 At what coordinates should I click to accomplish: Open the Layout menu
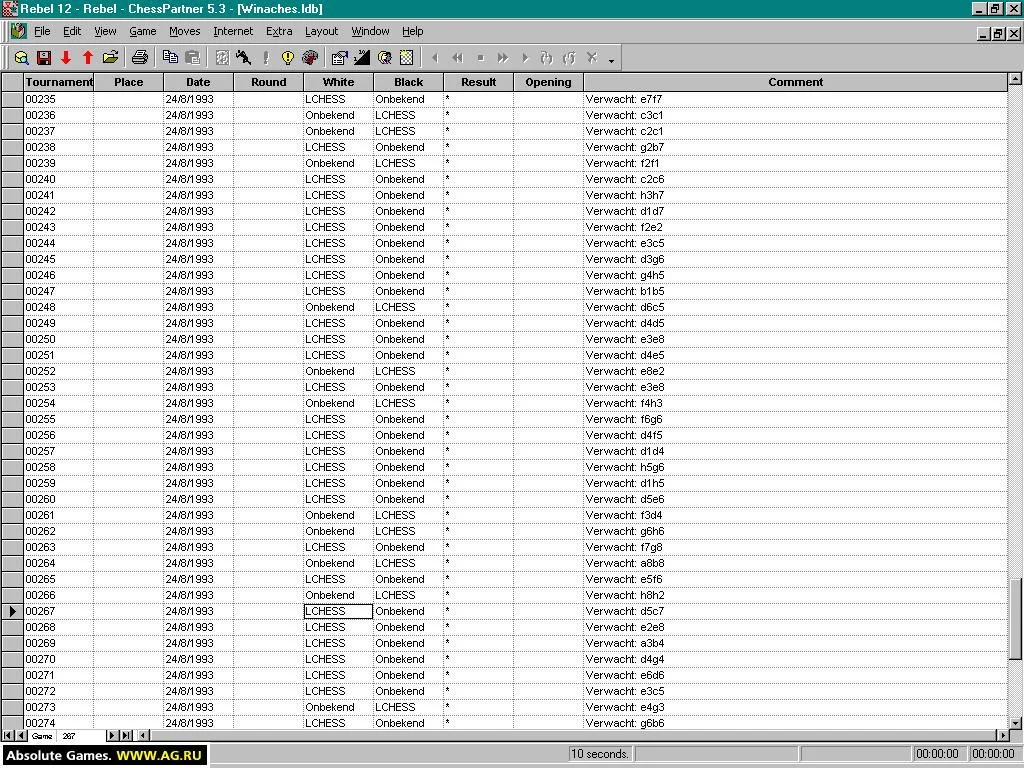321,31
